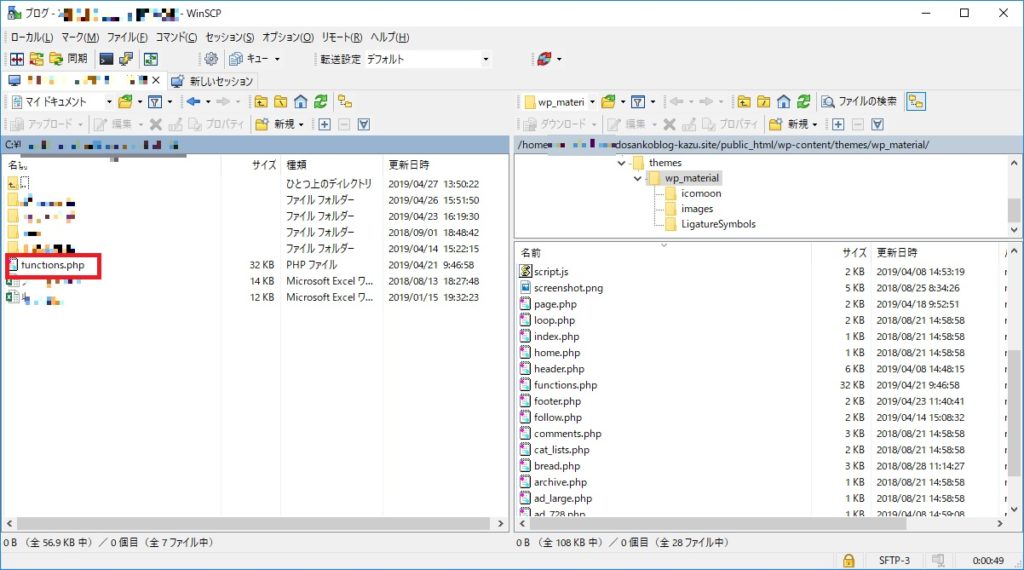The height and width of the screenshot is (570, 1024).
Task: Toggle the remote panel directory tree
Action: pyautogui.click(x=916, y=102)
